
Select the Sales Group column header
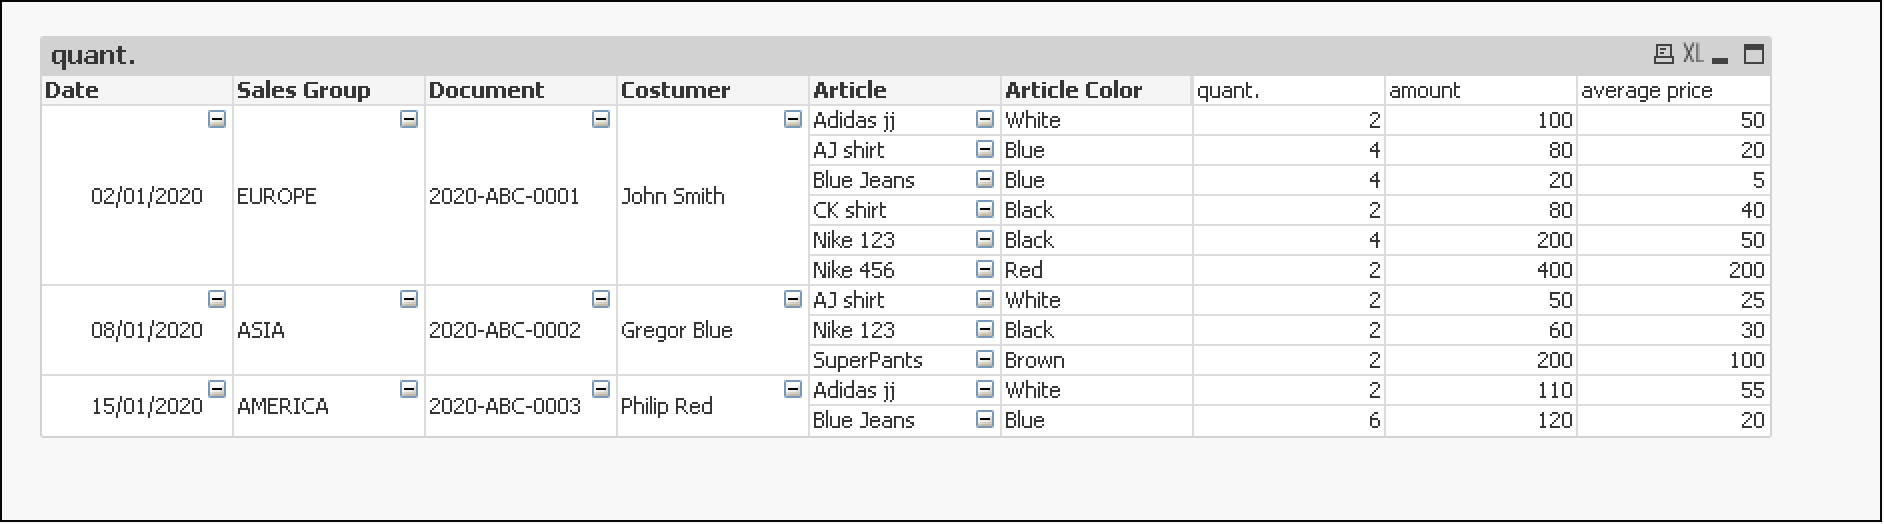[303, 91]
